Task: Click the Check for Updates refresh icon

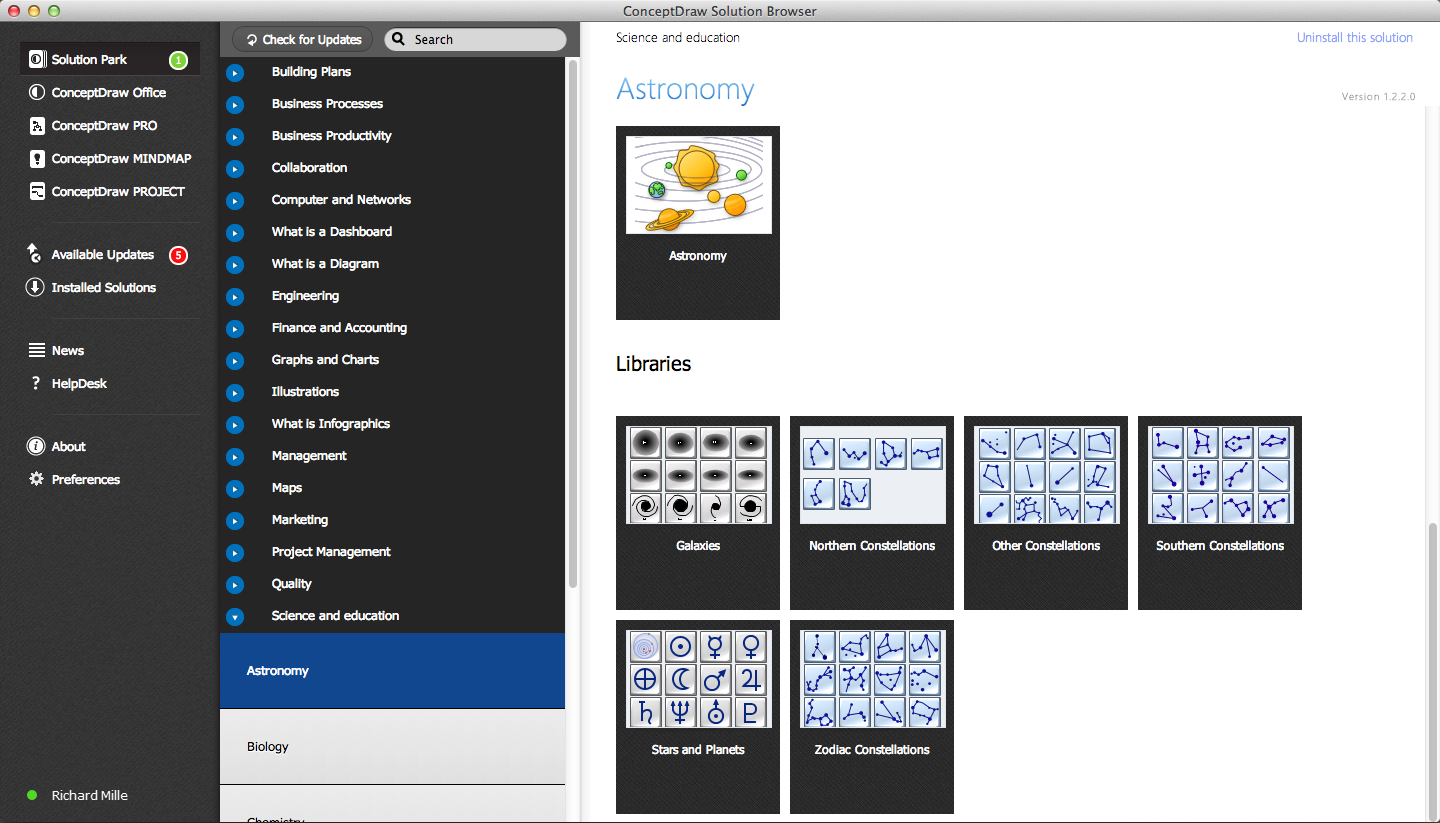Action: coord(250,40)
